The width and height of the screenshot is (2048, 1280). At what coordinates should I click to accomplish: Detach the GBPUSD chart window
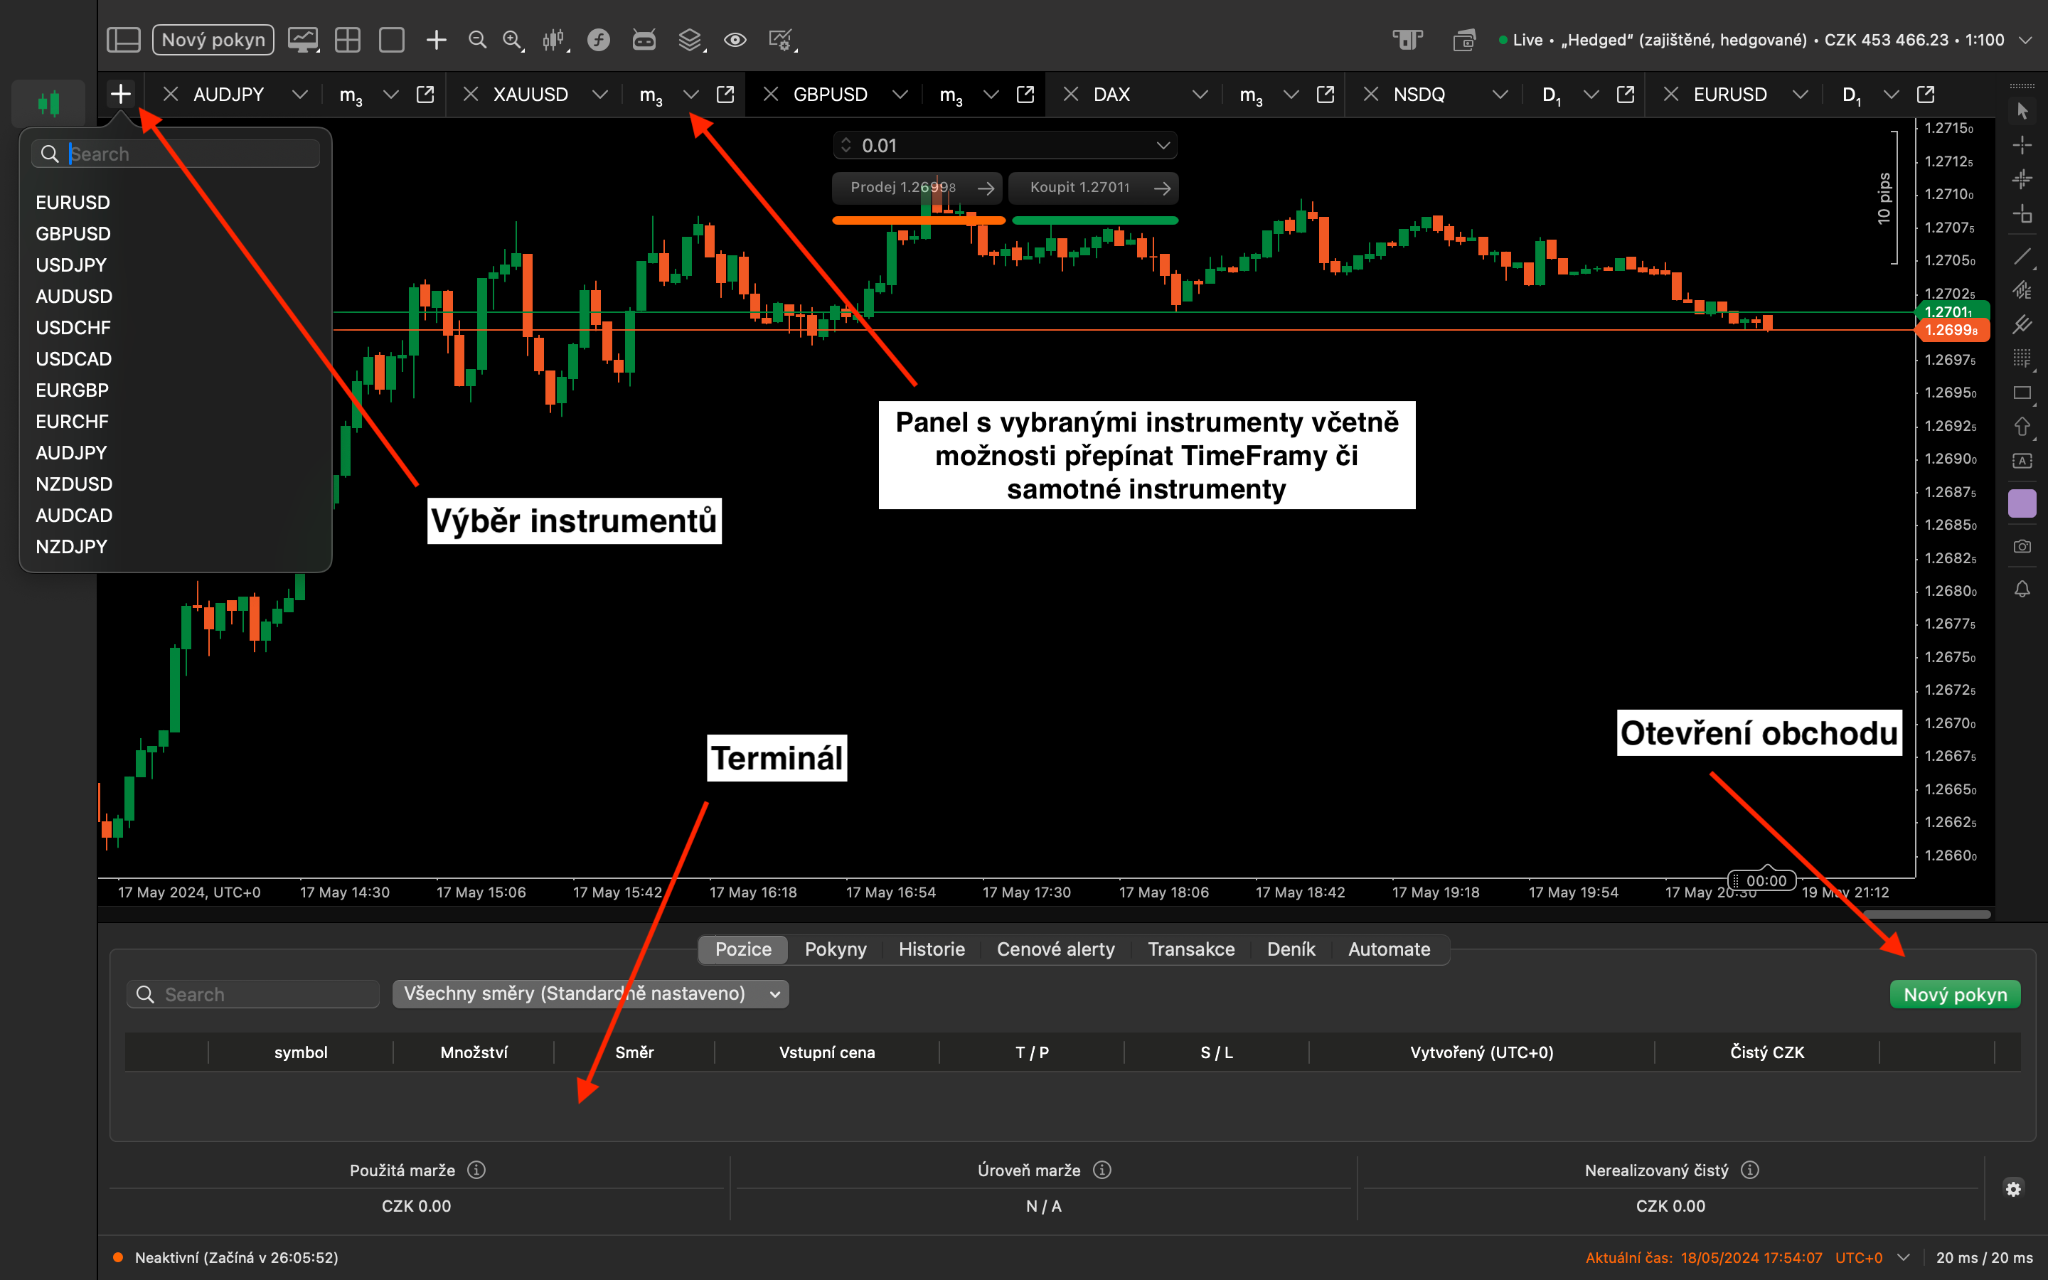[1025, 94]
